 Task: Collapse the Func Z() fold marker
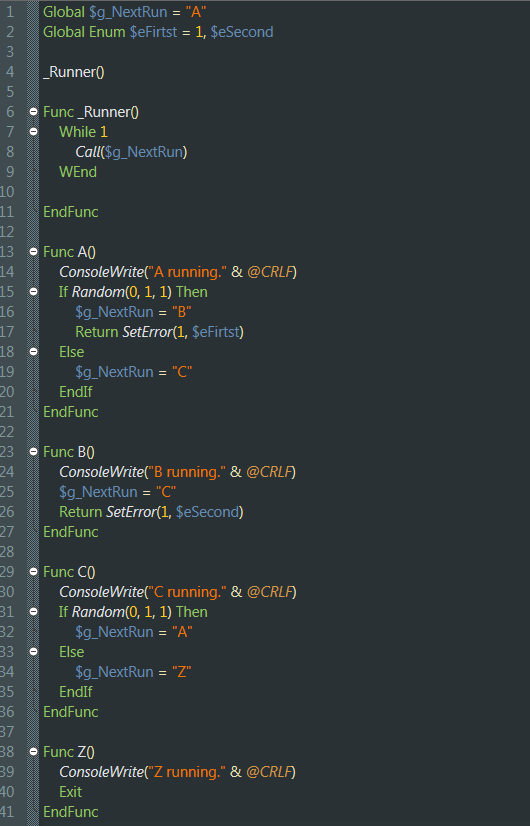[33, 752]
